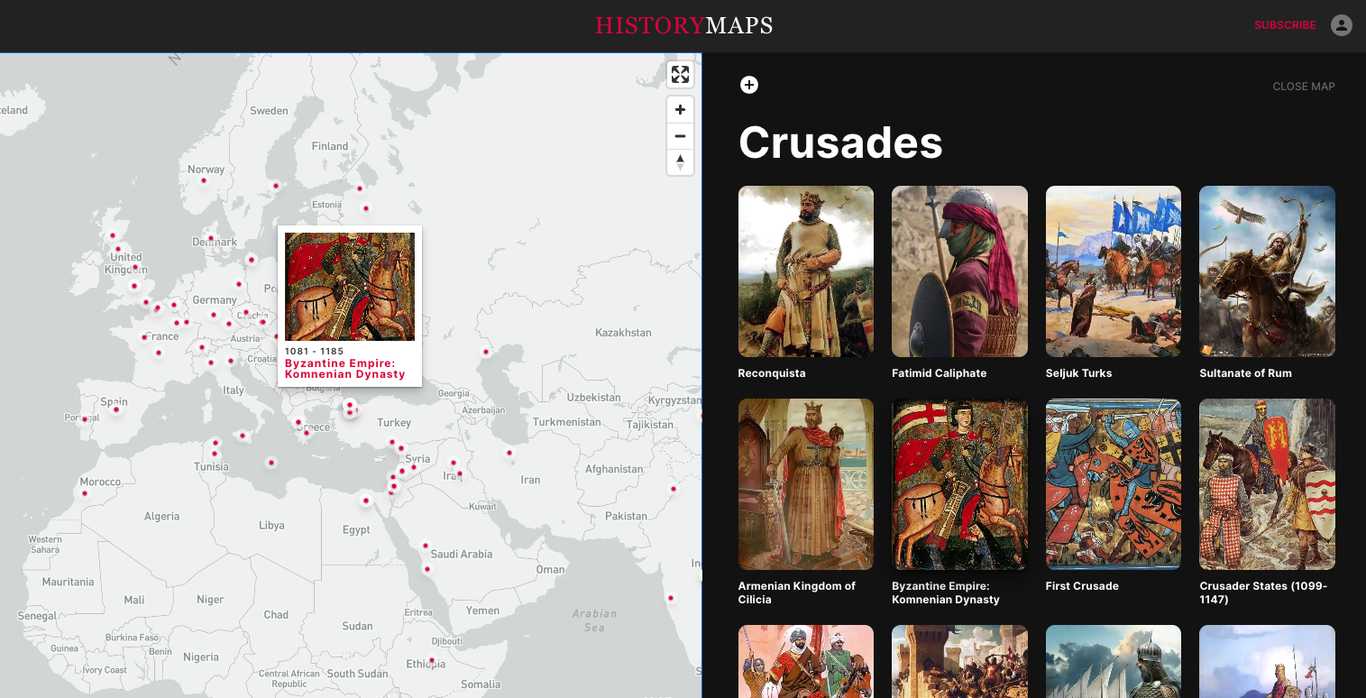Screen dimensions: 1366x698
Task: Open the map popup image of horseman
Action: pyautogui.click(x=350, y=287)
